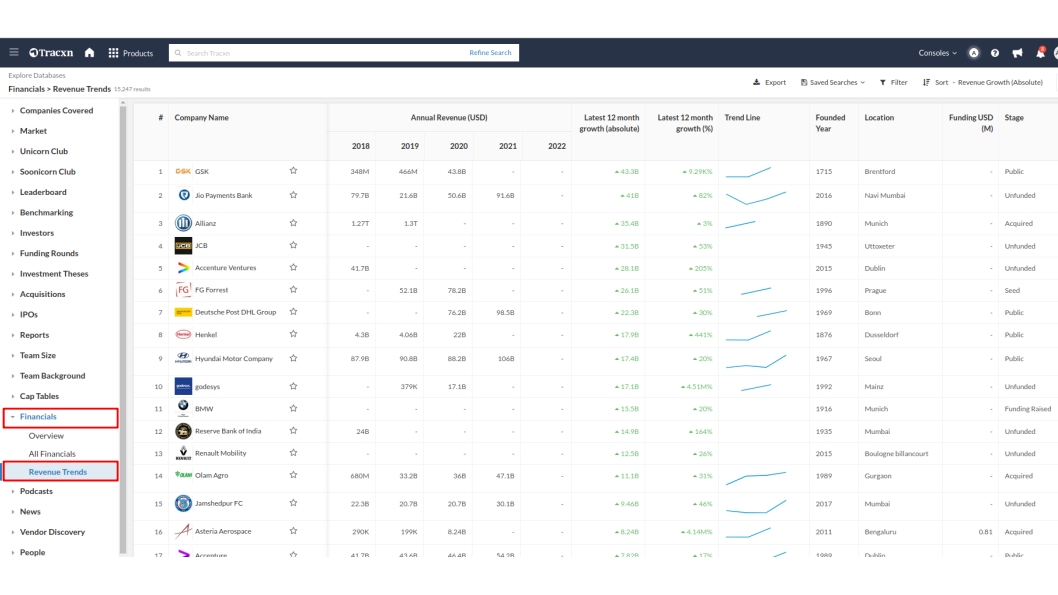The image size is (1058, 595).
Task: Expand the Saved Searches dropdown
Action: click(832, 82)
